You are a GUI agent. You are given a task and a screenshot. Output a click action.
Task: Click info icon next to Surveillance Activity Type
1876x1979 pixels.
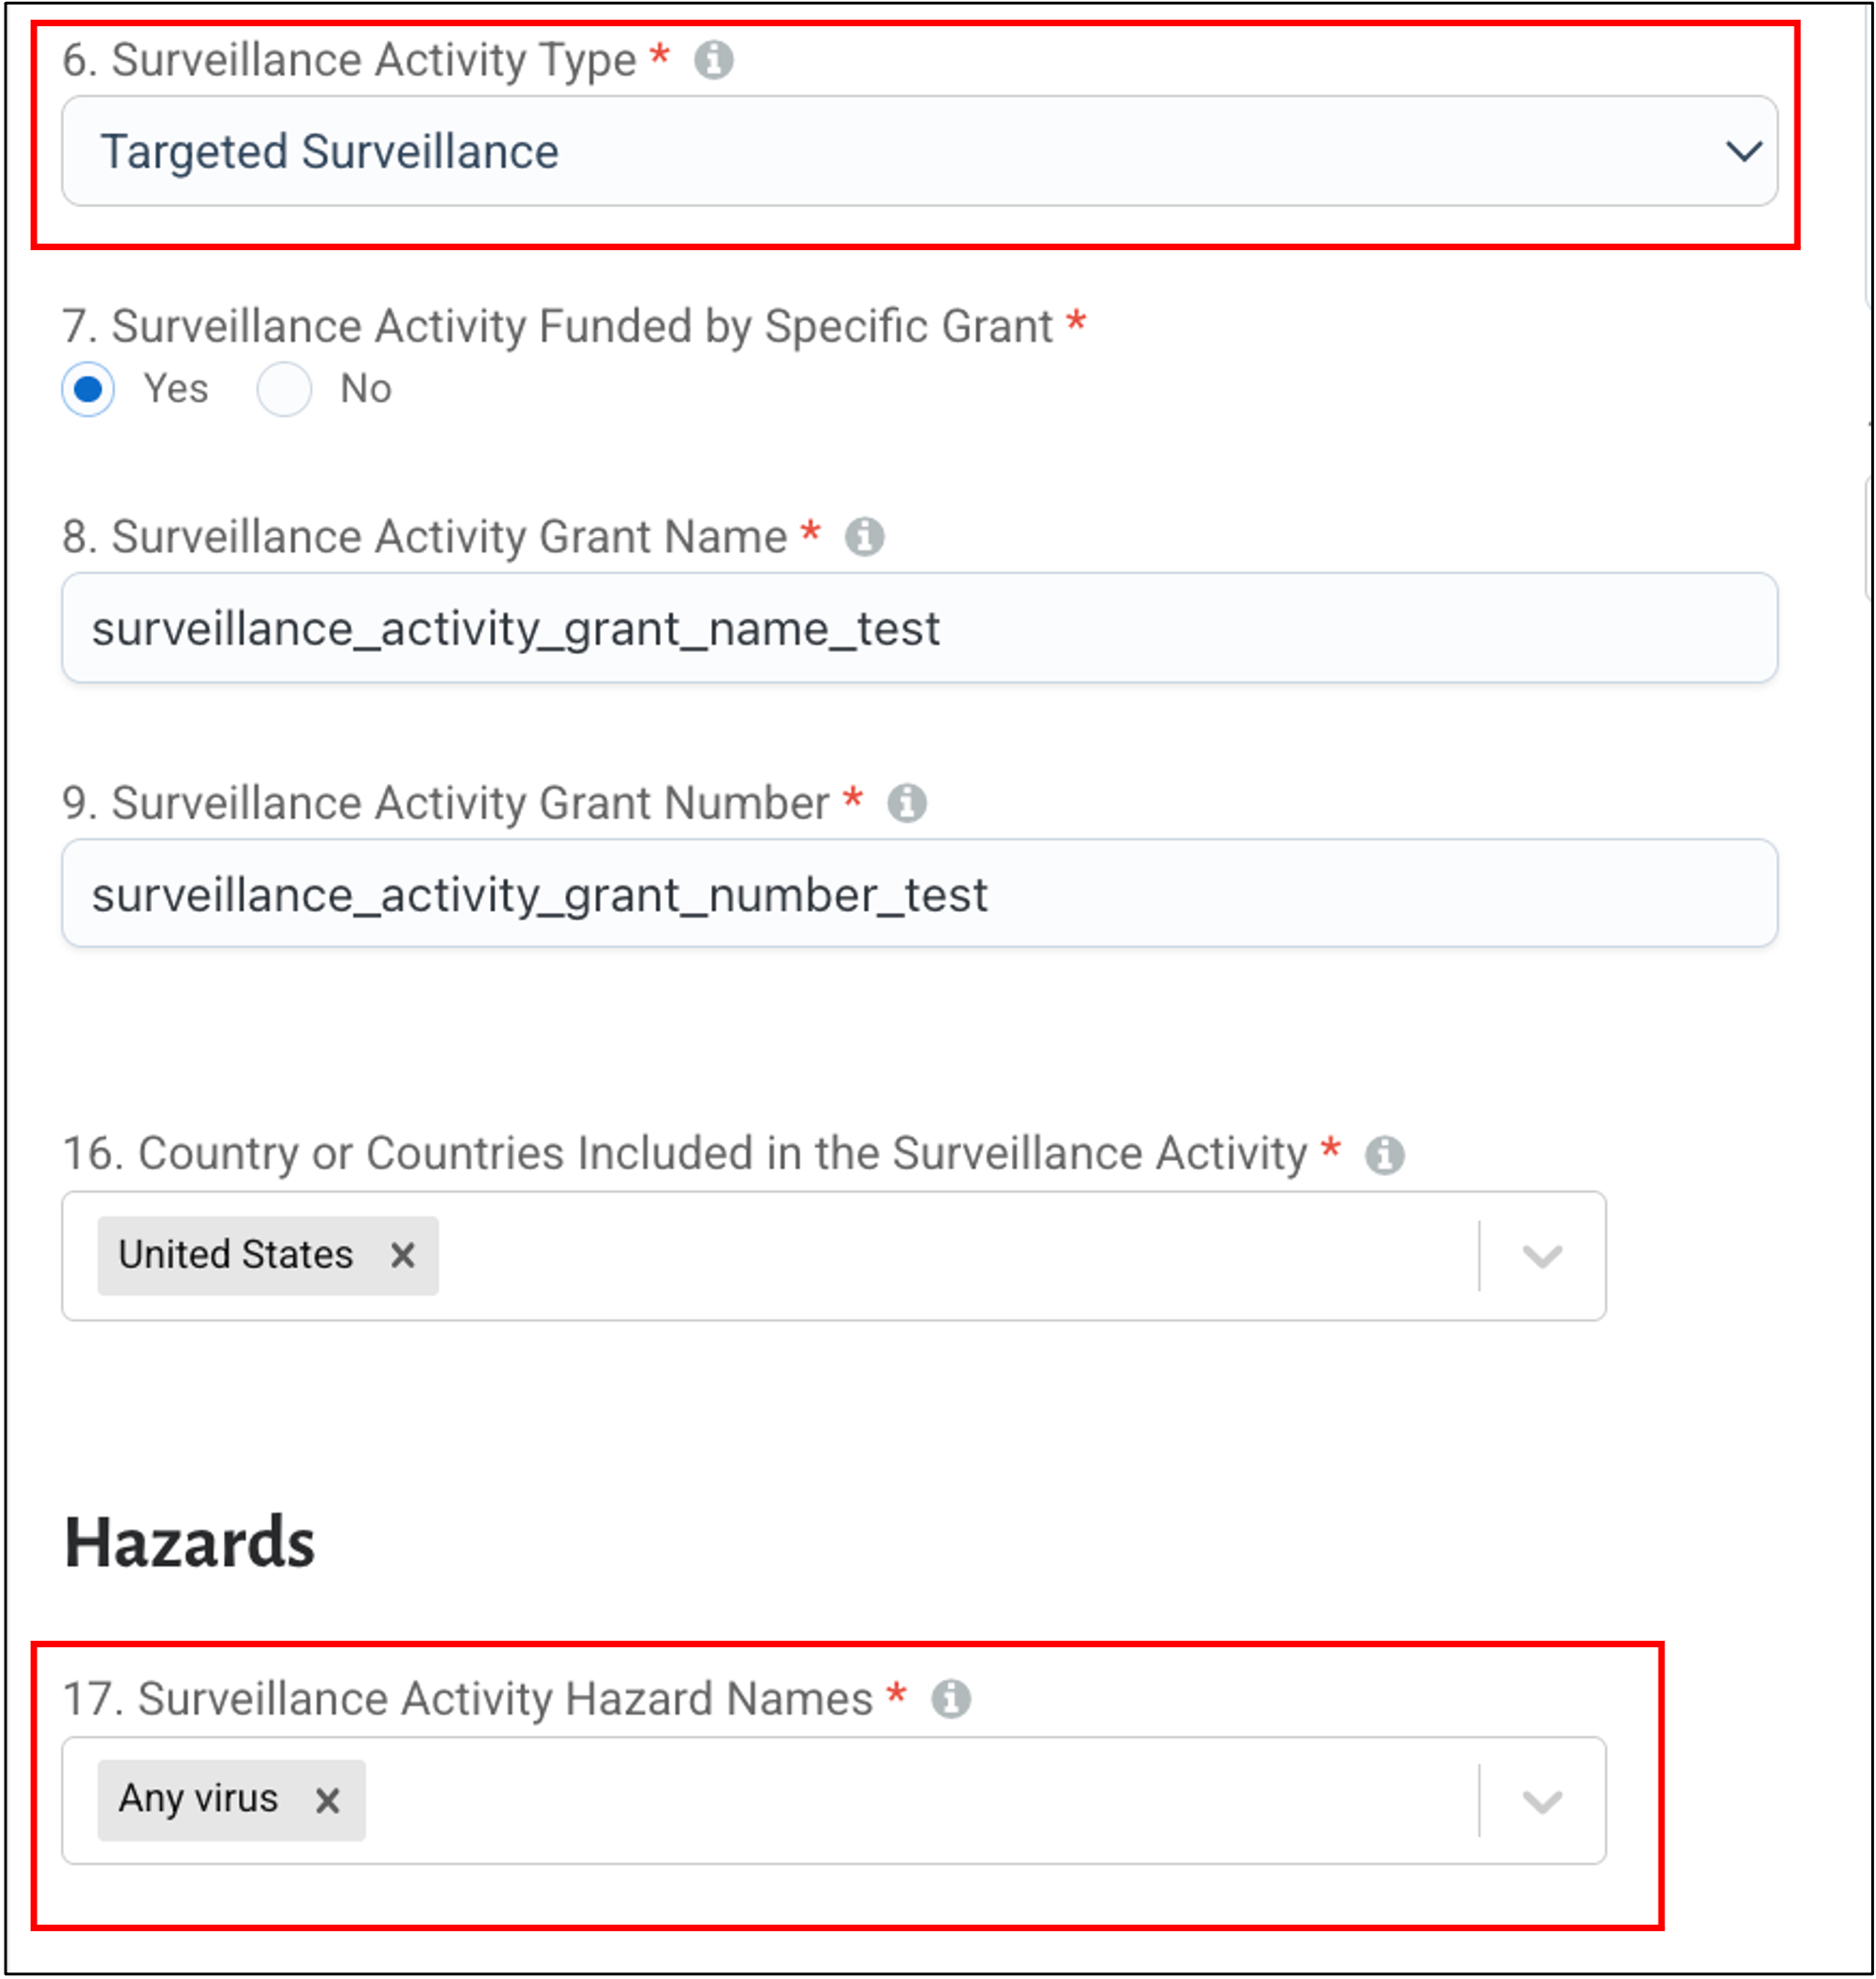click(x=713, y=60)
